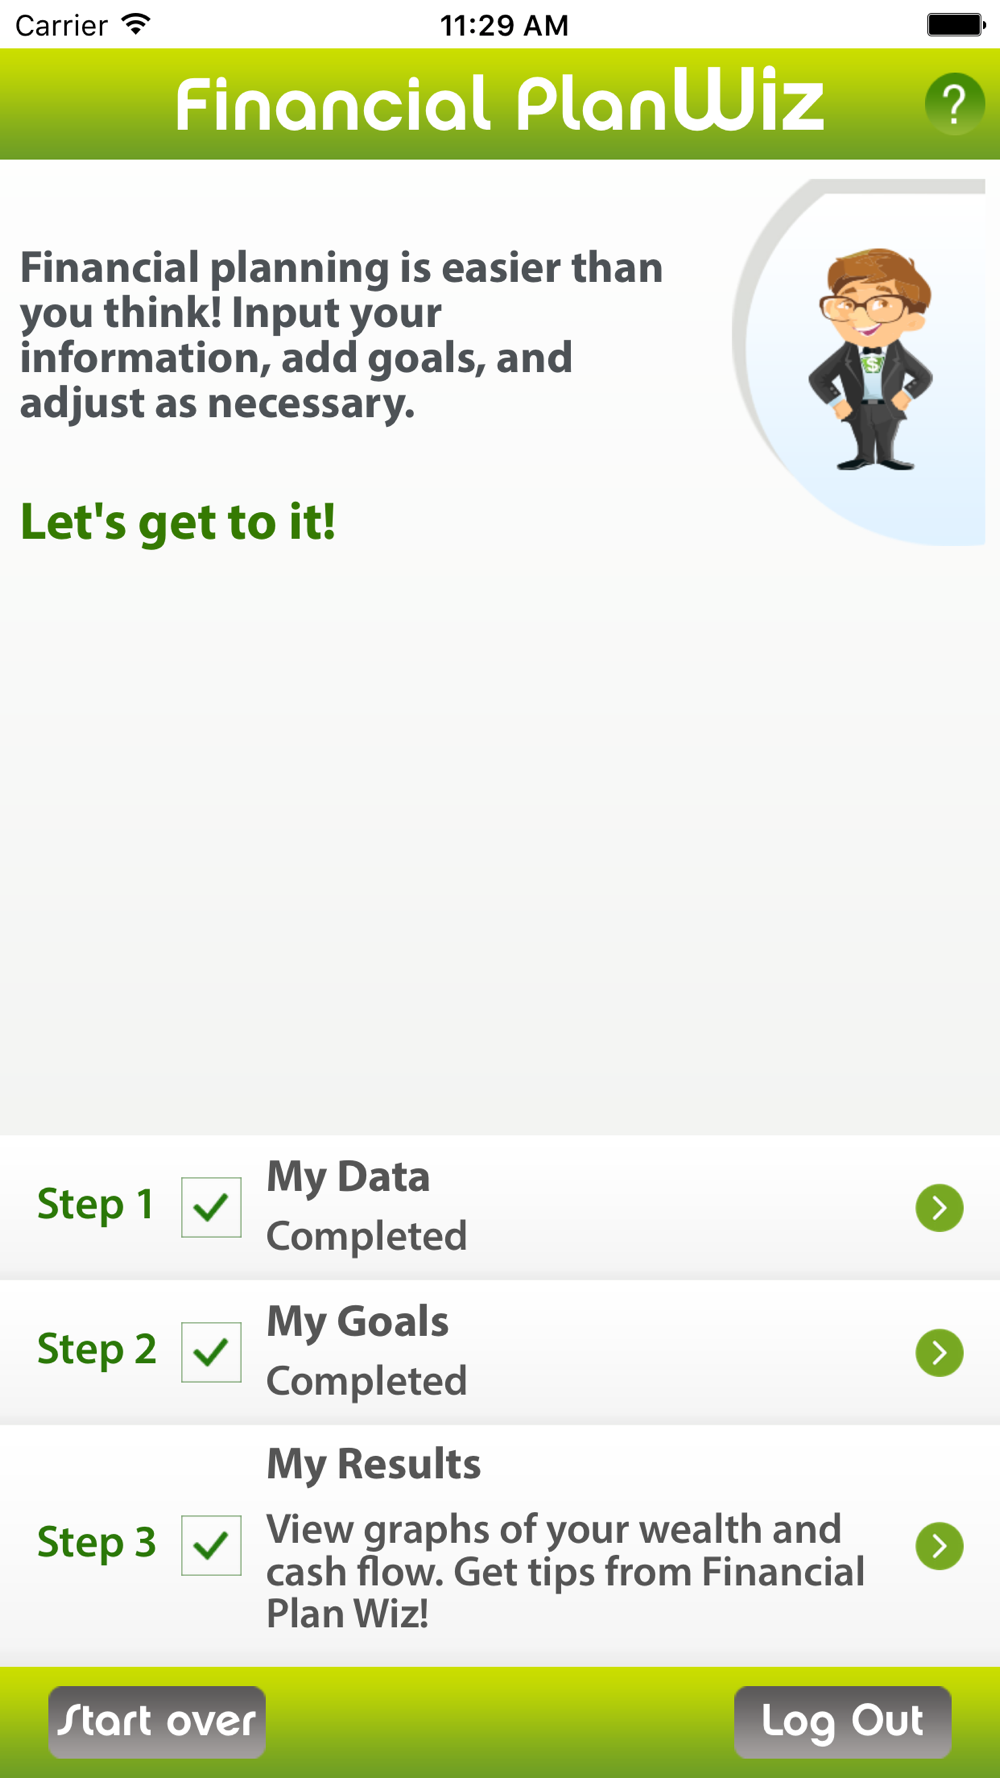Toggle the Step 3 My Results checkbox
The width and height of the screenshot is (1000, 1778).
click(211, 1545)
